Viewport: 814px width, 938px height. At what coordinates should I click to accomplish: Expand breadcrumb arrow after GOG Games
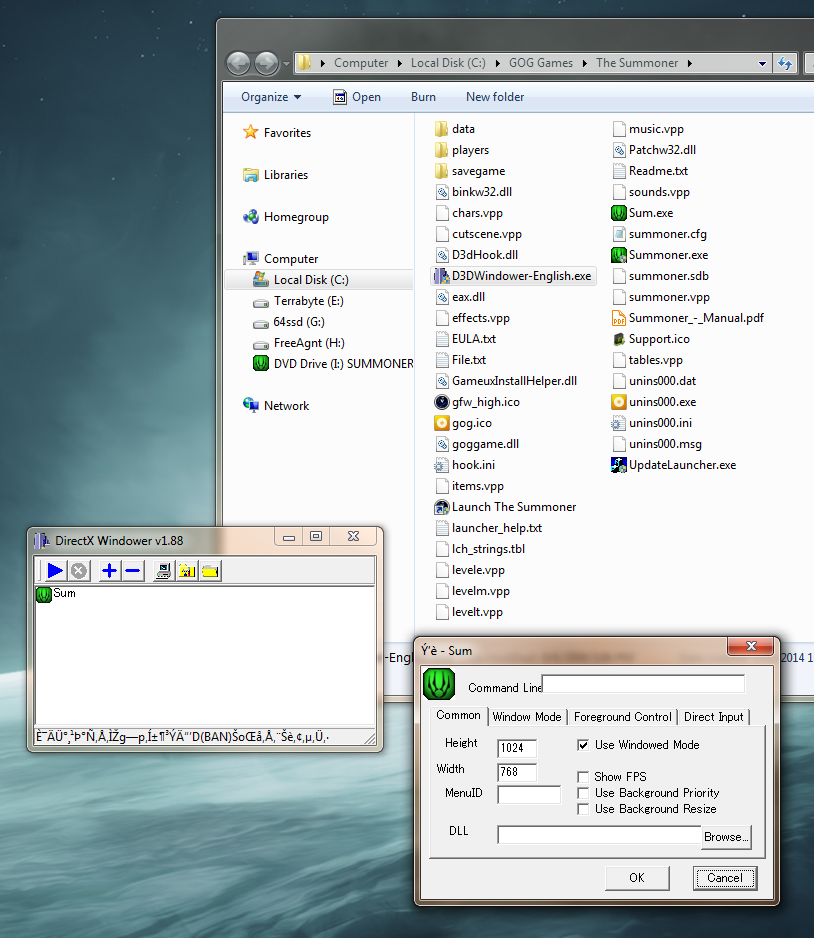[x=584, y=63]
